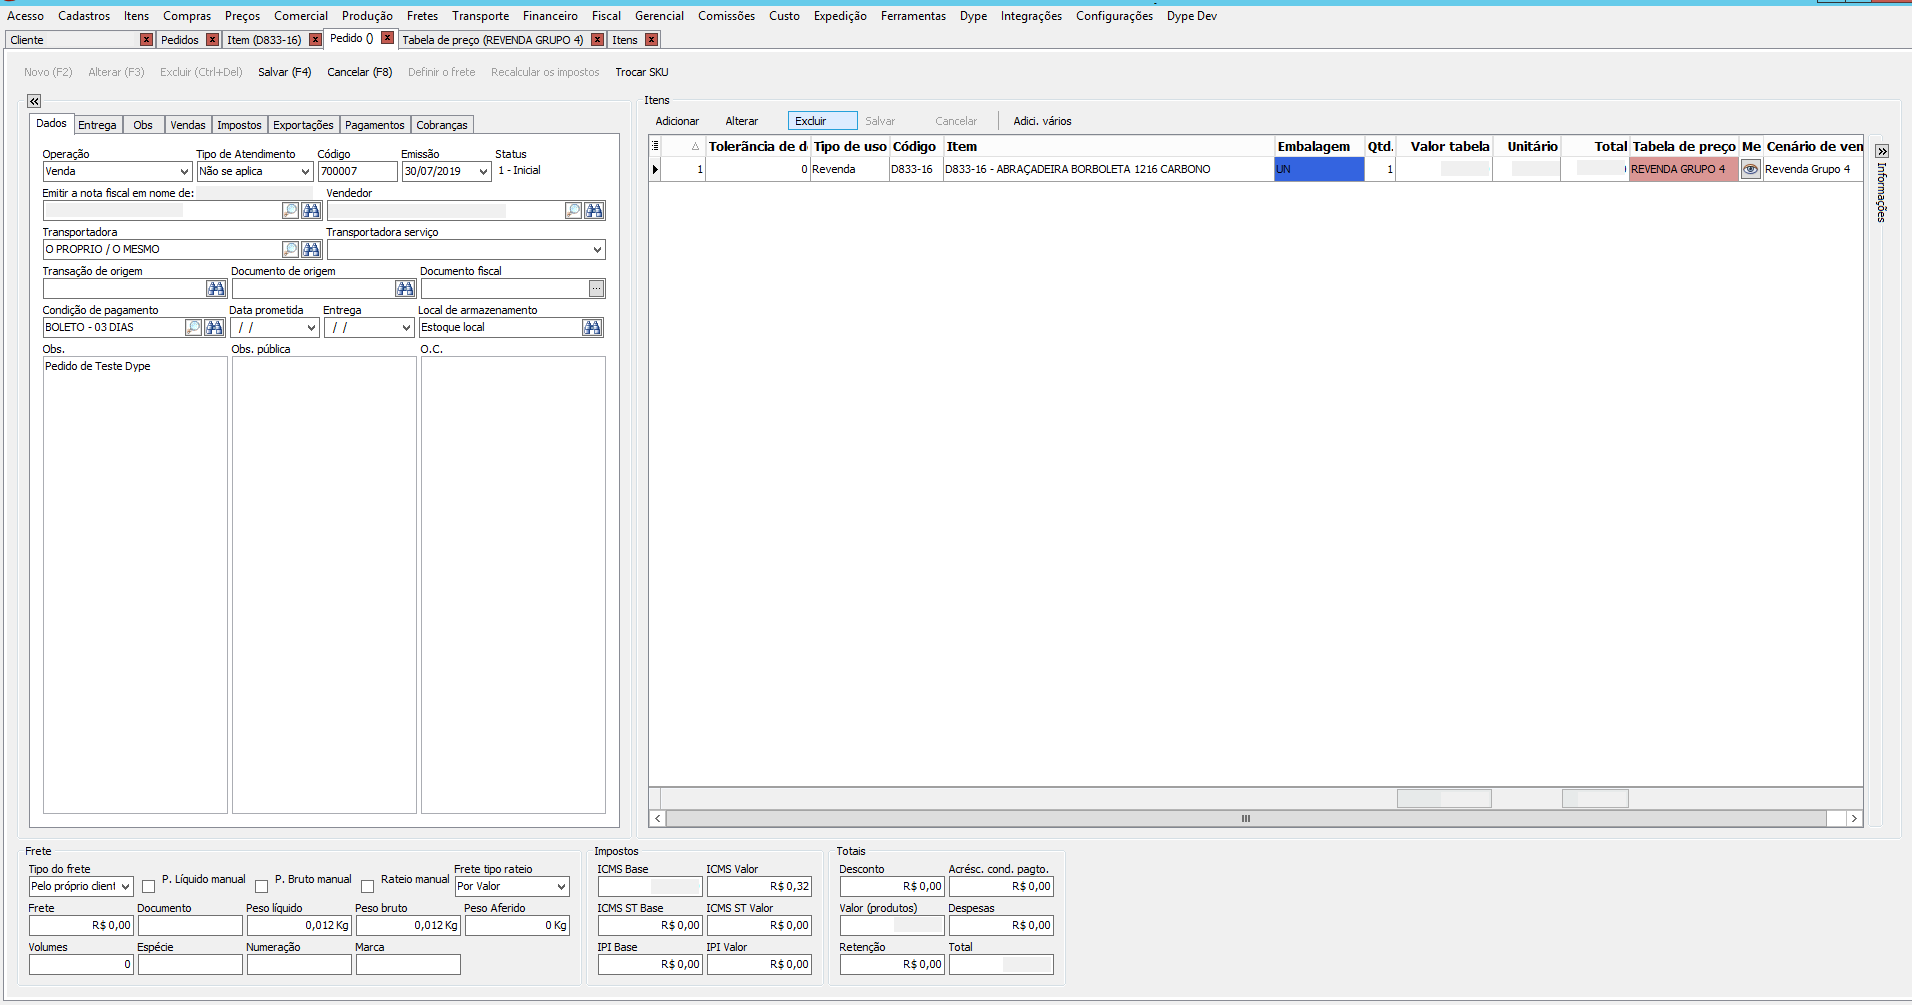
Task: Close the Itens document tab
Action: click(x=651, y=40)
